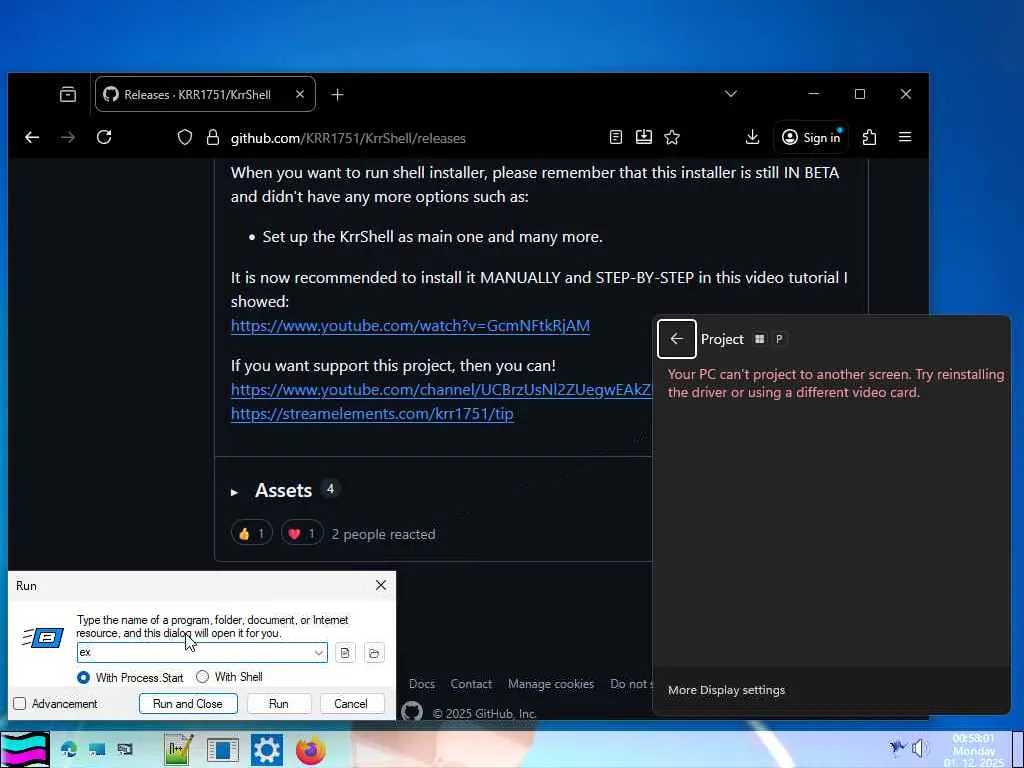Toggle reader view in the address bar
The width and height of the screenshot is (1024, 768).
click(x=615, y=137)
